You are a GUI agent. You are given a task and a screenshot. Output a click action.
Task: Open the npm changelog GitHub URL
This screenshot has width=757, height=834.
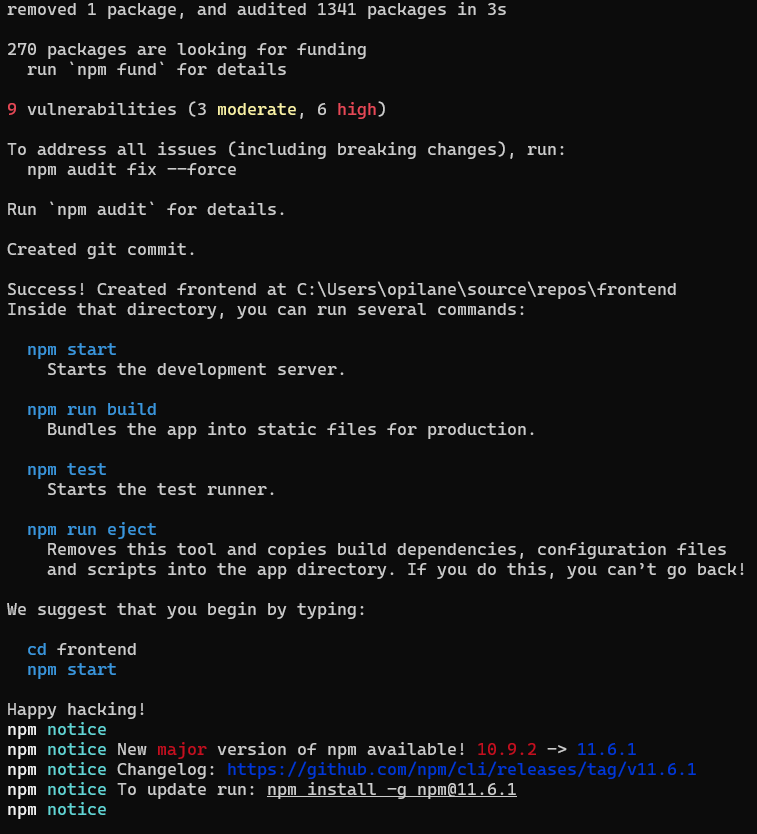tap(461, 770)
